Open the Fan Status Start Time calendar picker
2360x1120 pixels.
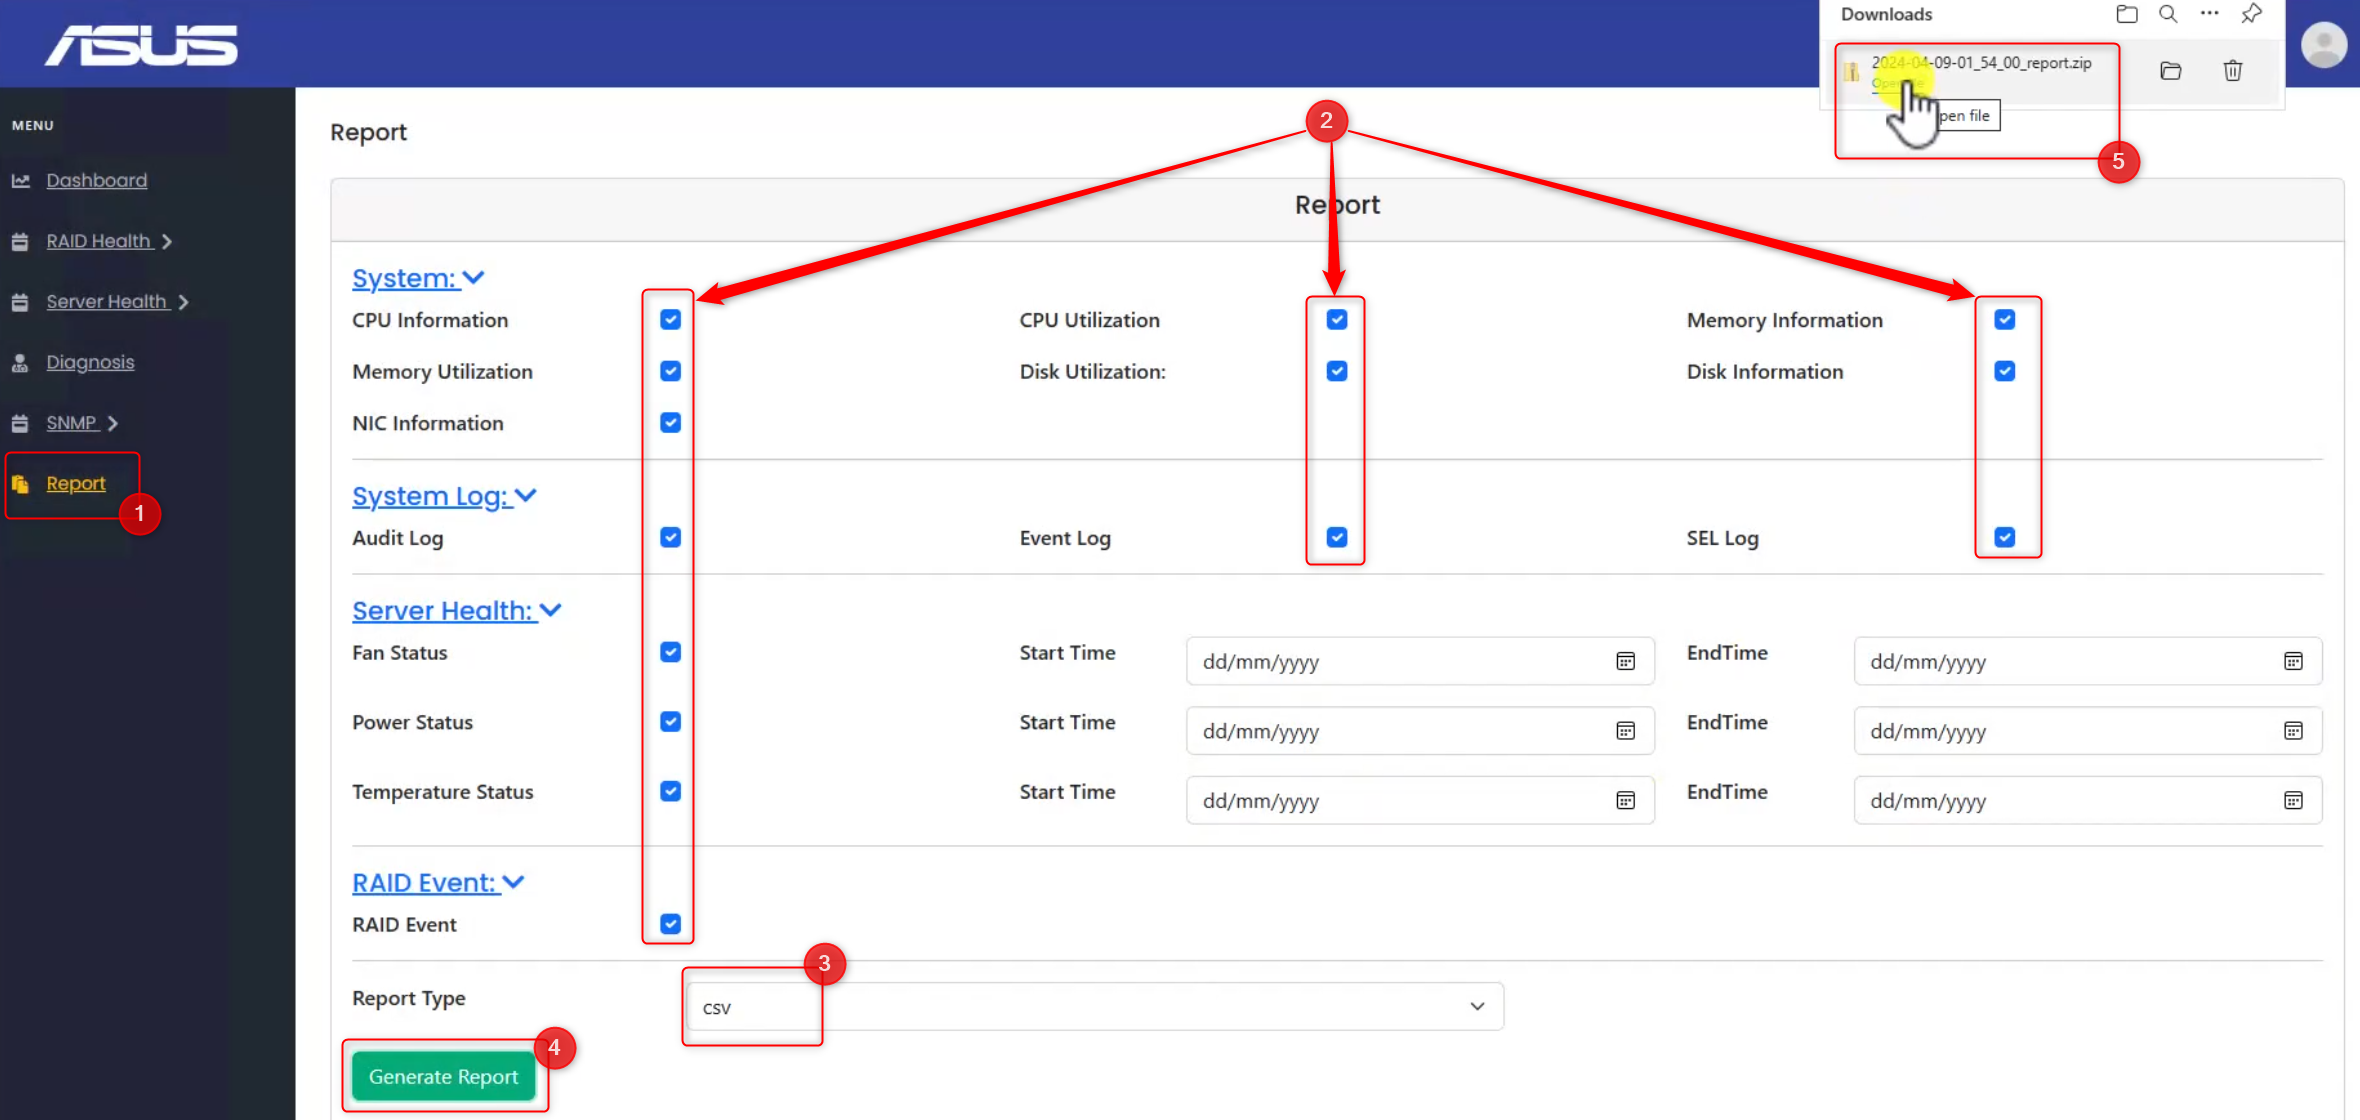(1625, 661)
